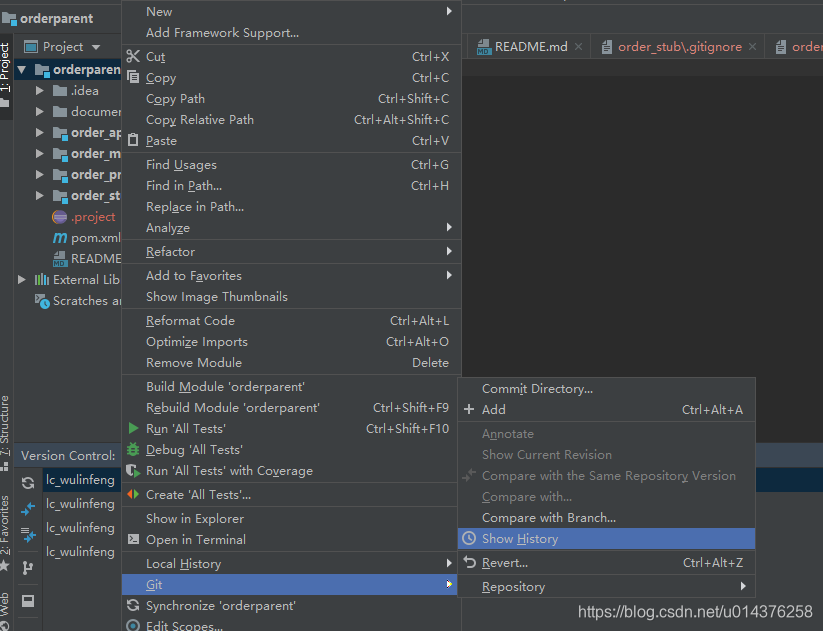Open the branch icon in Version Control toolbar

[27, 567]
